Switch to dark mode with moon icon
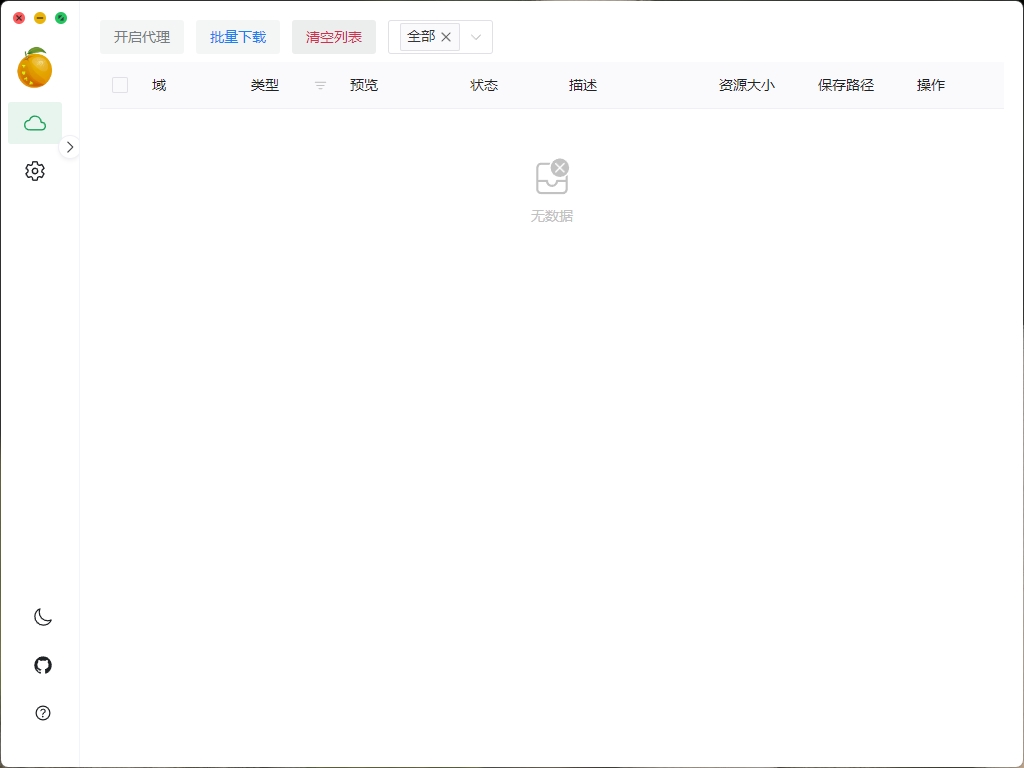The width and height of the screenshot is (1024, 768). [x=43, y=617]
